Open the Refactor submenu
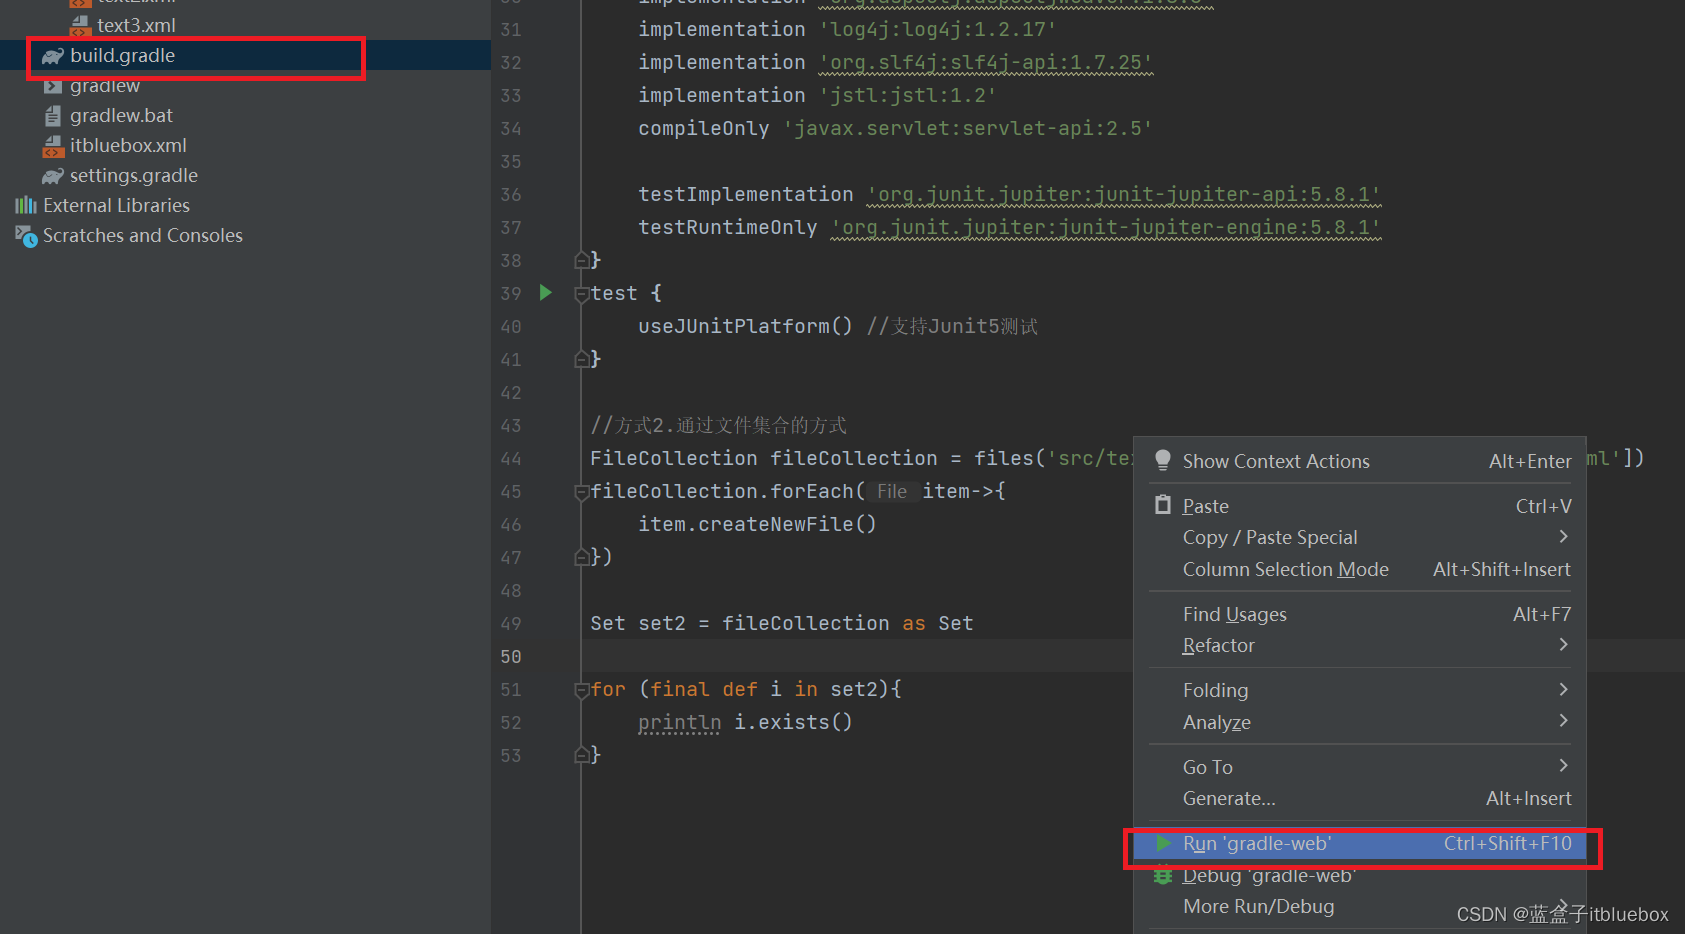This screenshot has width=1685, height=934. (1360, 645)
